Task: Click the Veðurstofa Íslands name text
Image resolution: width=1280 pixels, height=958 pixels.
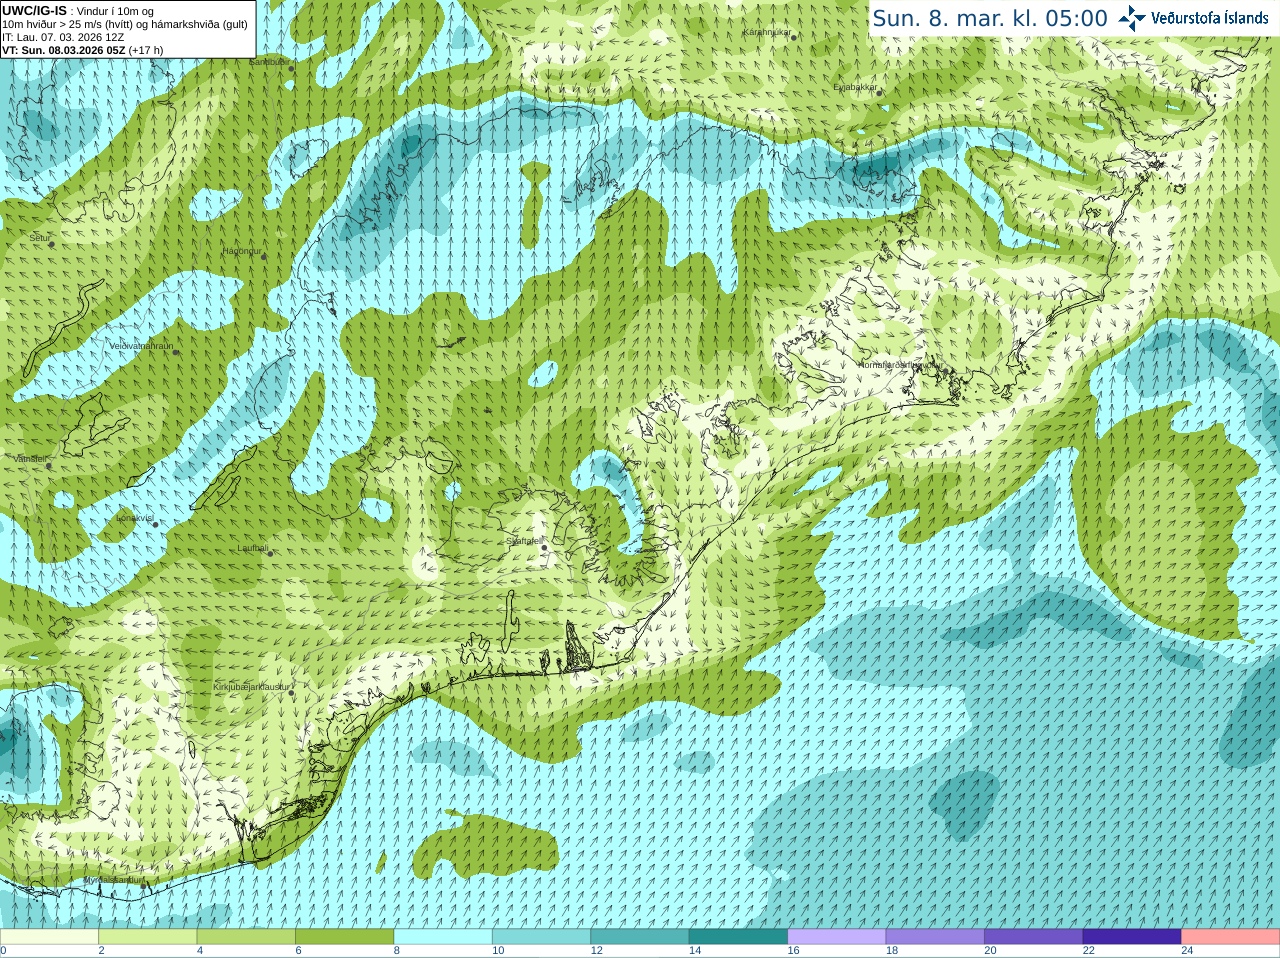Action: (x=1210, y=18)
